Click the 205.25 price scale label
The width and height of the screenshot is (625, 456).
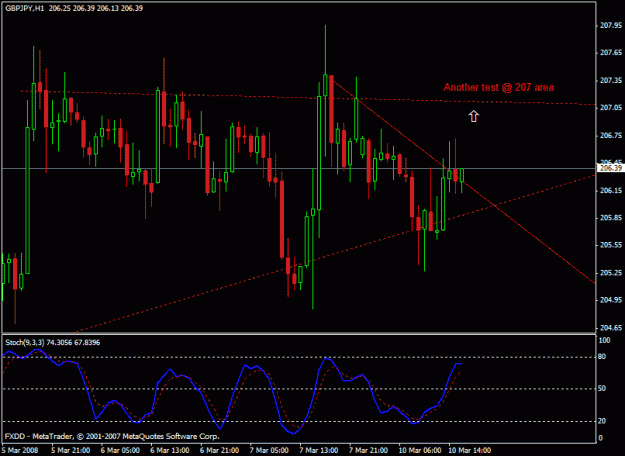coord(610,273)
